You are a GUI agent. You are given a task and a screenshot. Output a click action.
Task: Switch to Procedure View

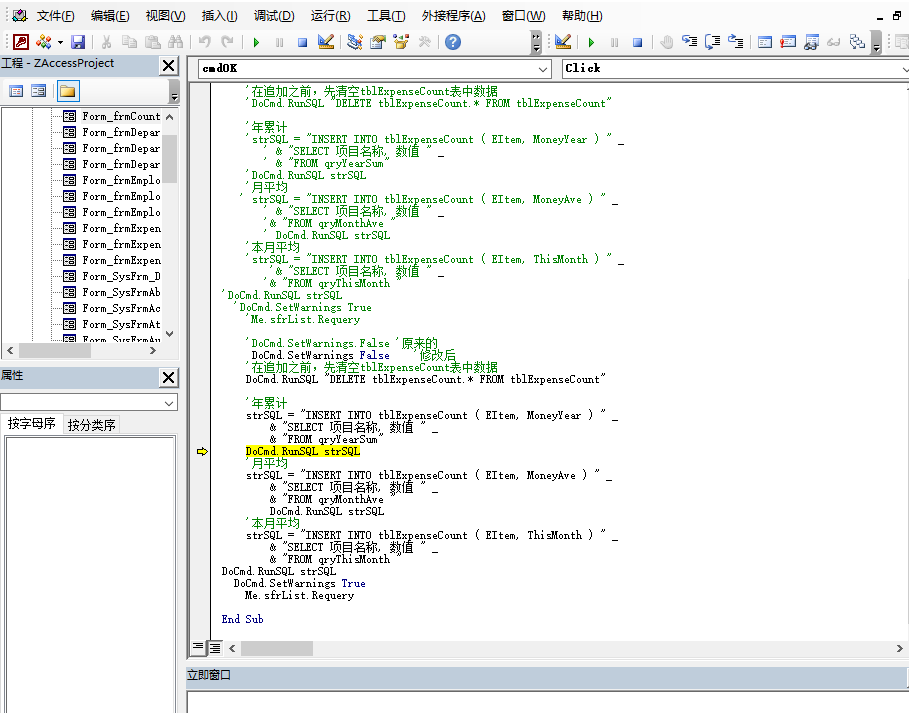click(x=198, y=647)
